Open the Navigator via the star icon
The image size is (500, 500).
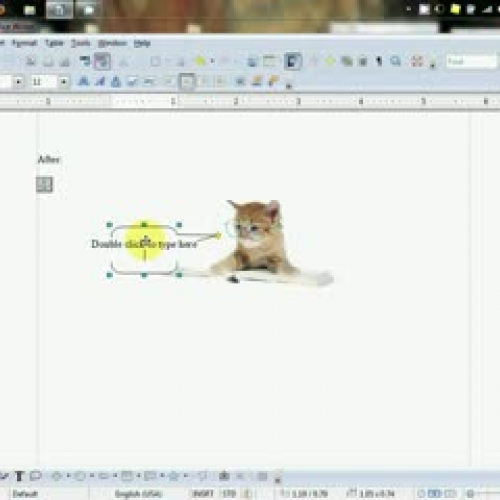tap(330, 61)
